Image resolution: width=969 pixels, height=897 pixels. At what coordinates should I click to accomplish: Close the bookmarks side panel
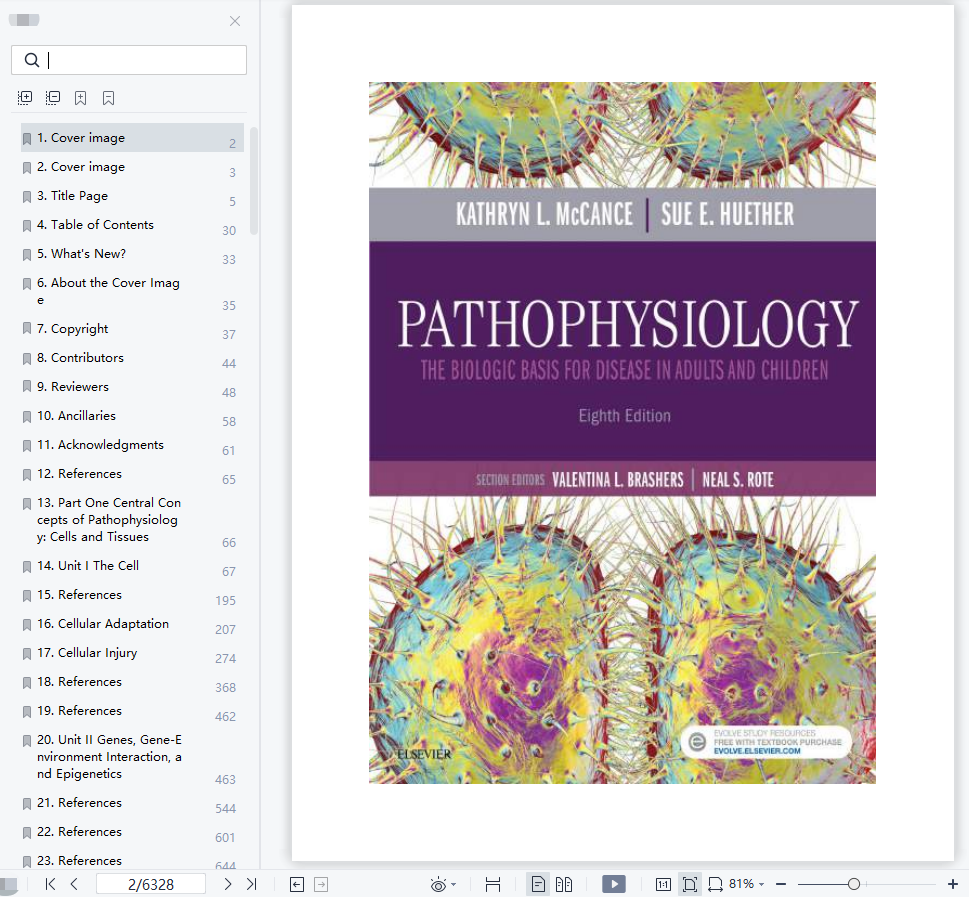235,21
